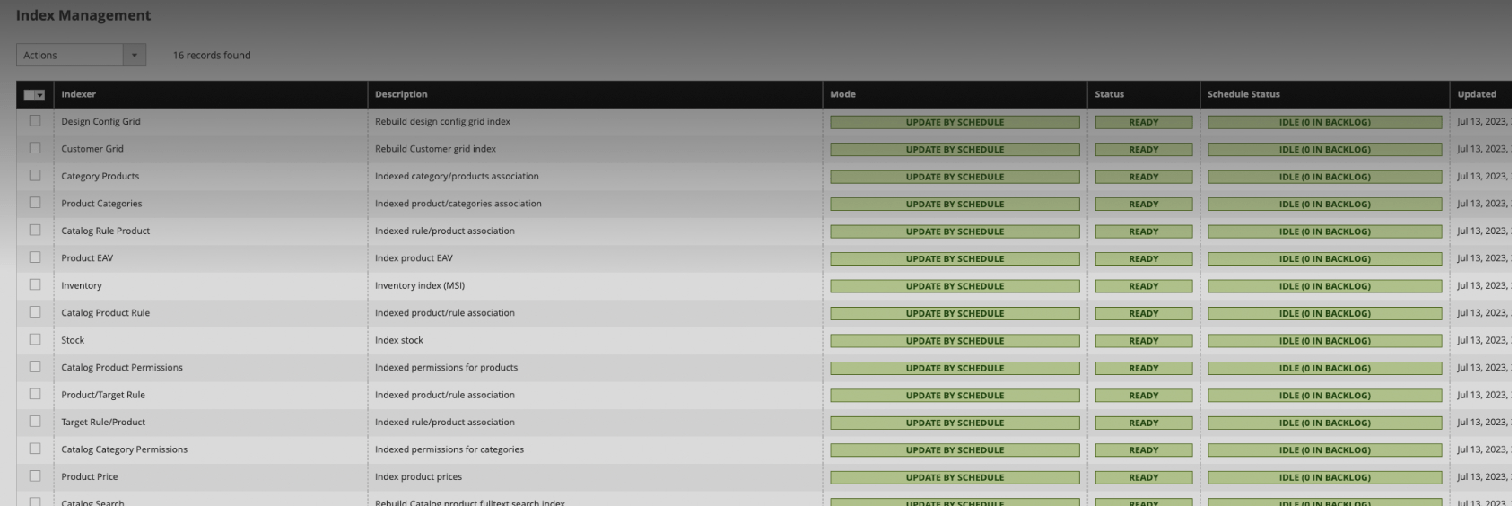Click the Updated column header
This screenshot has width=1512, height=506.
pos(1476,95)
